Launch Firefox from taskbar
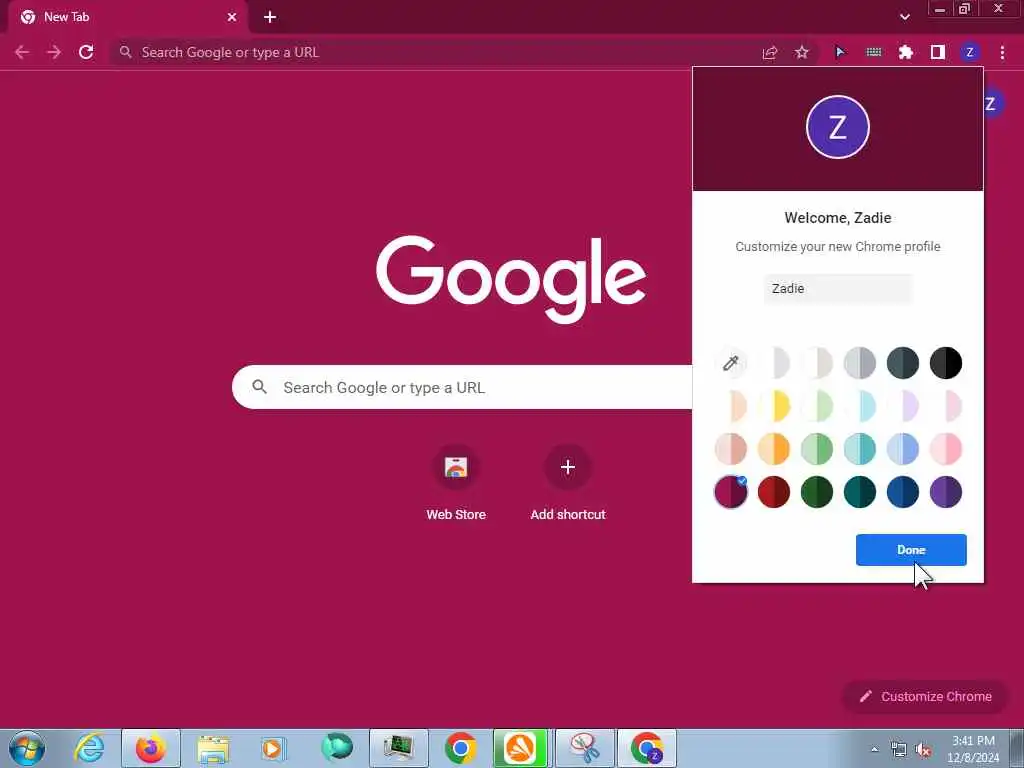1024x768 pixels. coord(151,748)
